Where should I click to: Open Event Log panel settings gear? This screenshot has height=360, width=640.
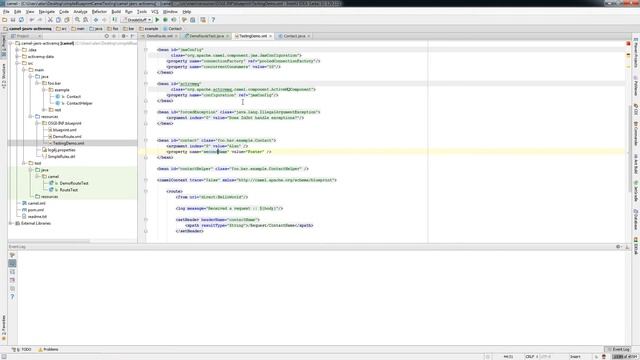click(x=618, y=247)
